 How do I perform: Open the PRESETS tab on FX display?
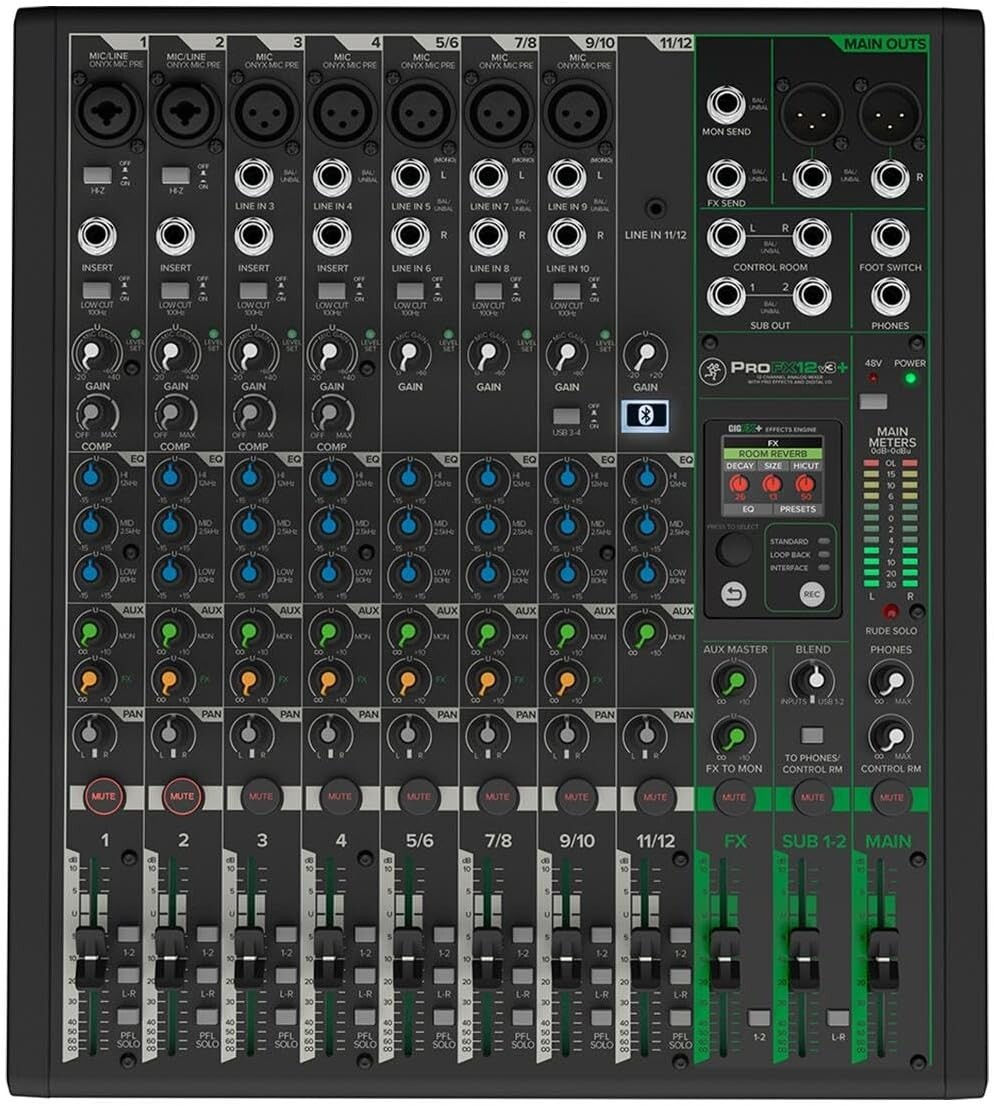[798, 509]
